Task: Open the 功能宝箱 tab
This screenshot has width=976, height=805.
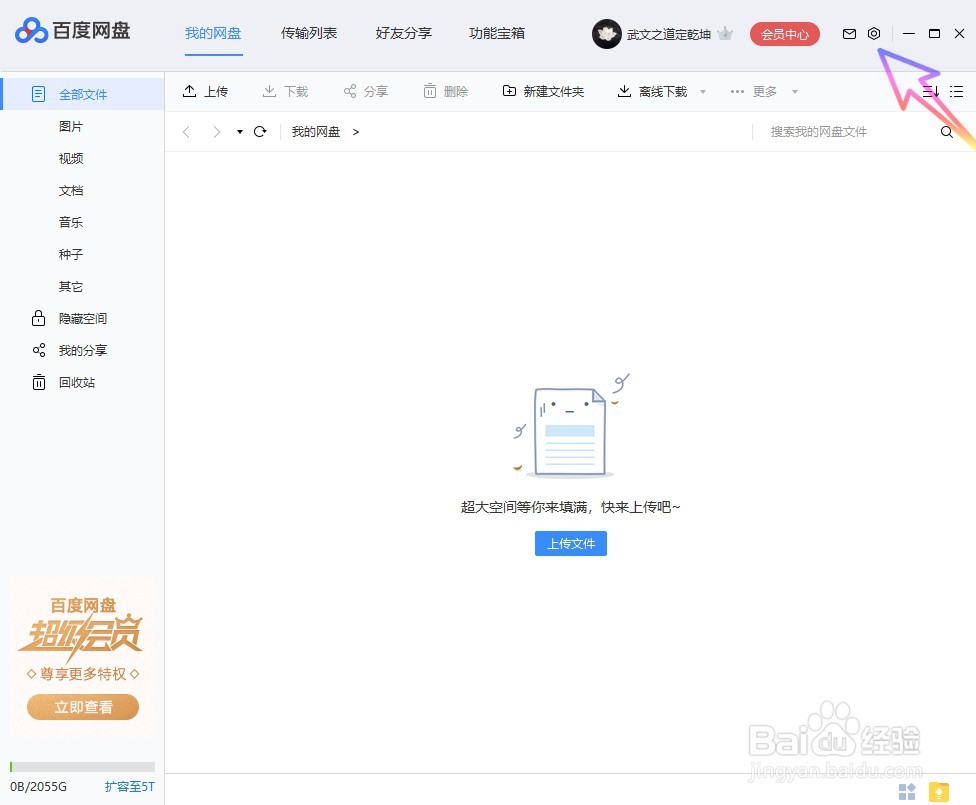Action: tap(496, 33)
